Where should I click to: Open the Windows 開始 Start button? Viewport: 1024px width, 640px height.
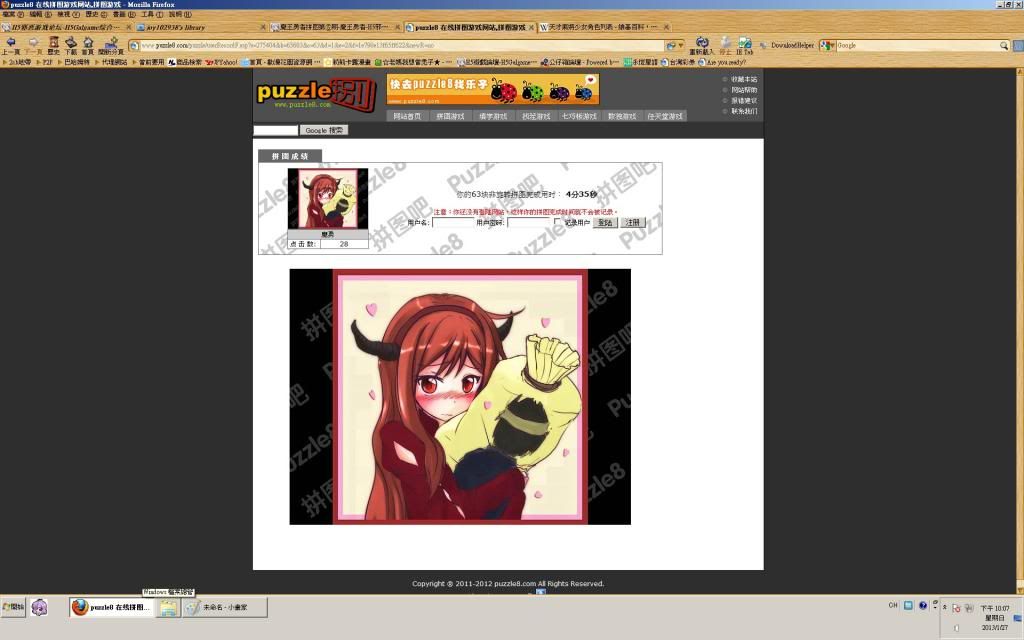point(13,607)
